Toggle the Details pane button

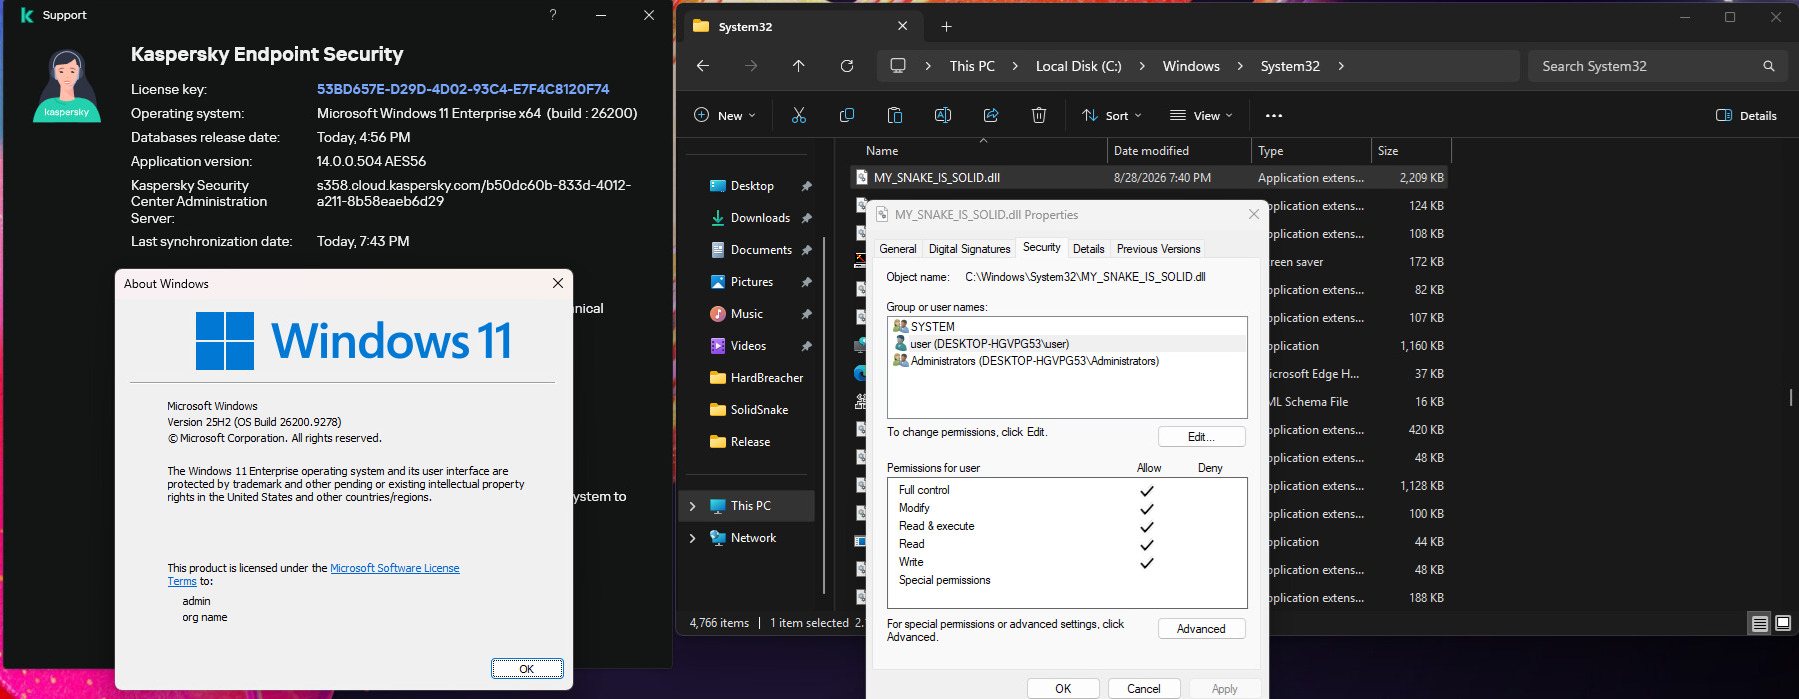[1746, 115]
